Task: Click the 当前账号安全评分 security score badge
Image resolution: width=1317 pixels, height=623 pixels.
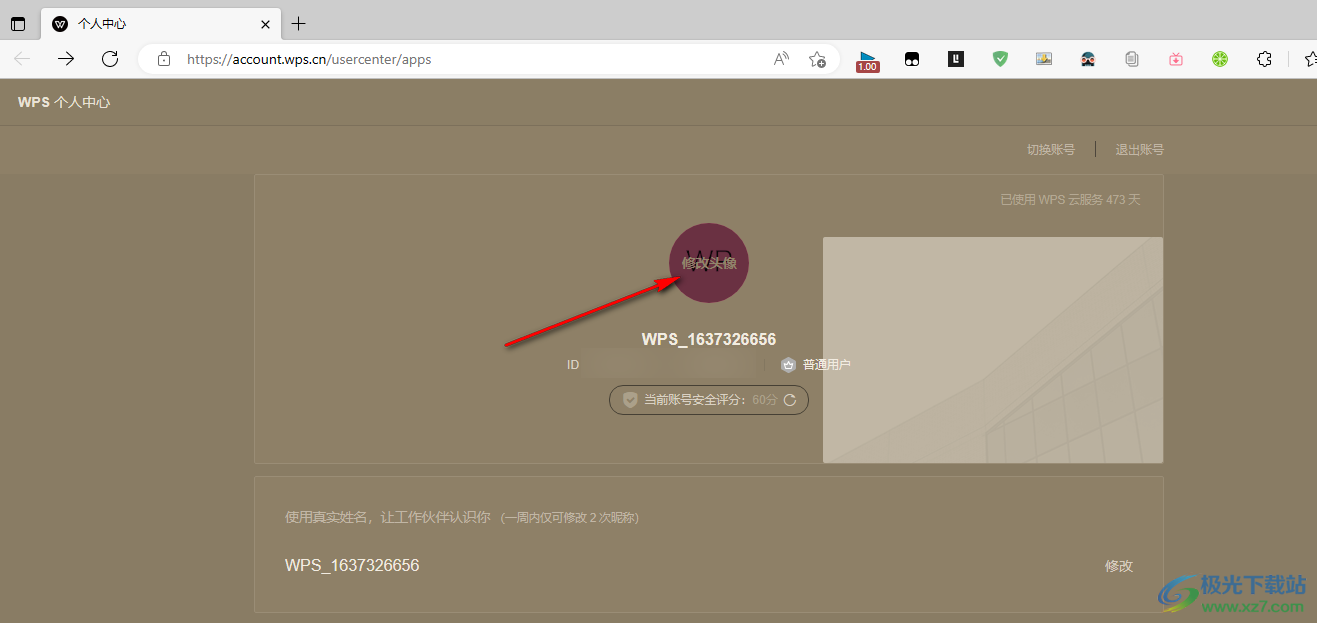Action: pyautogui.click(x=700, y=400)
